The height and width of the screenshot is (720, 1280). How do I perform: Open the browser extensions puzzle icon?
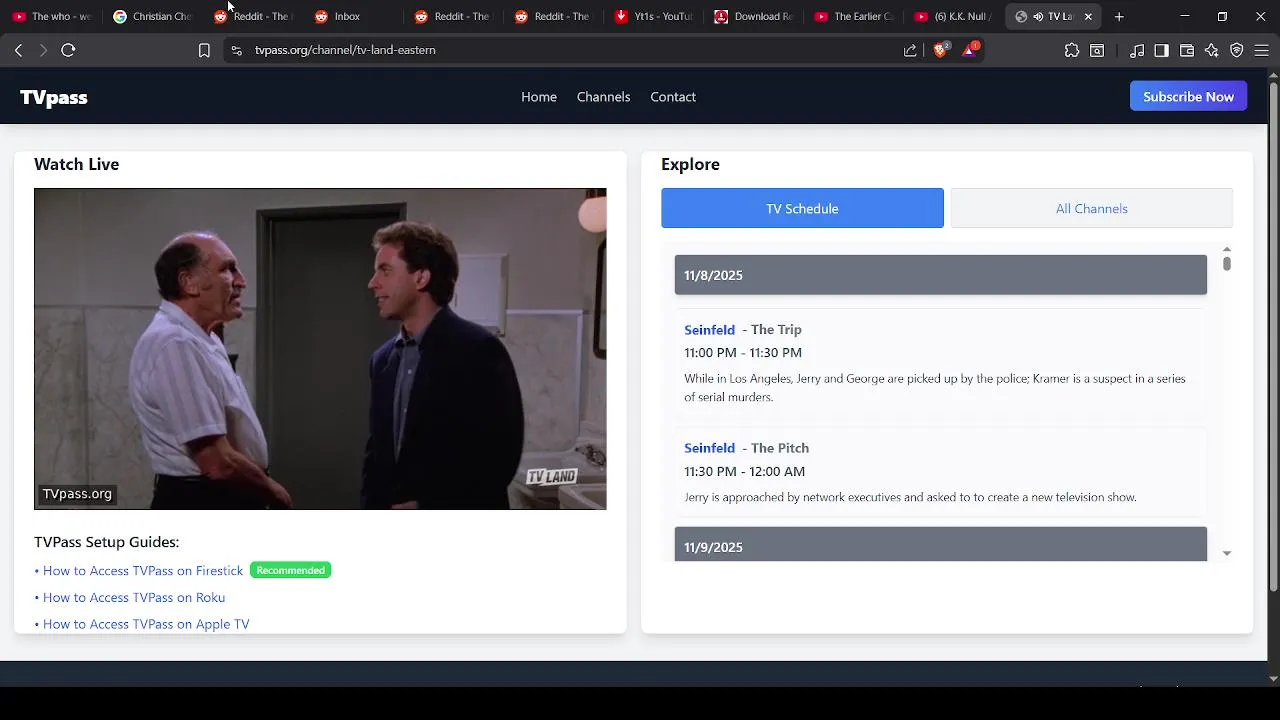click(1072, 50)
